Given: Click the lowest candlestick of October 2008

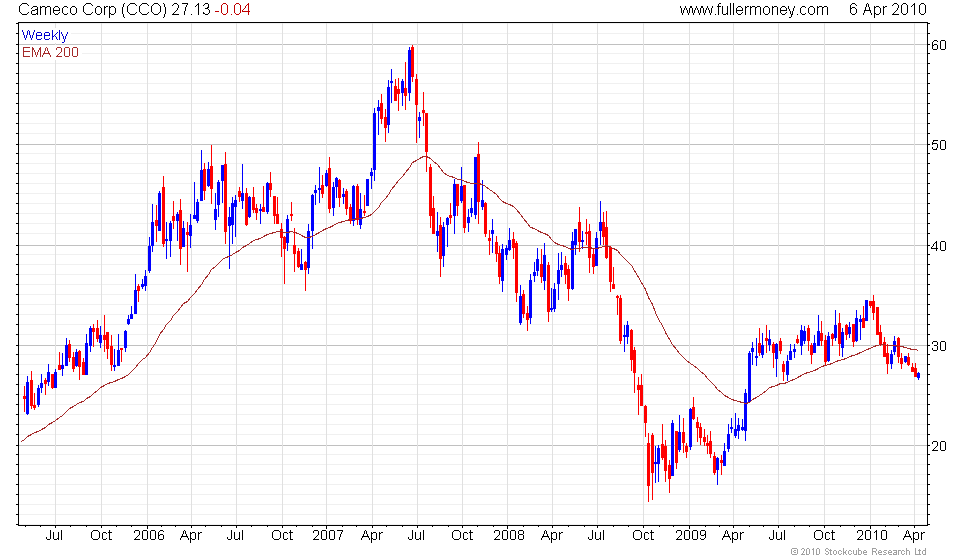Looking at the screenshot, I should (649, 466).
